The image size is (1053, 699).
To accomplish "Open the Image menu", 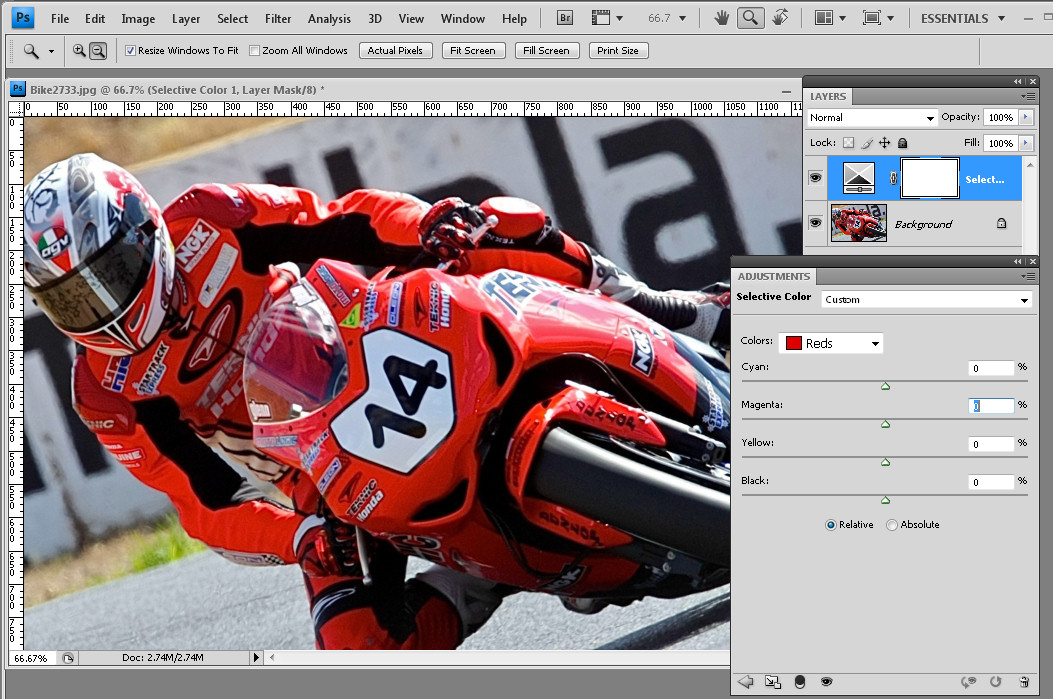I will point(138,19).
